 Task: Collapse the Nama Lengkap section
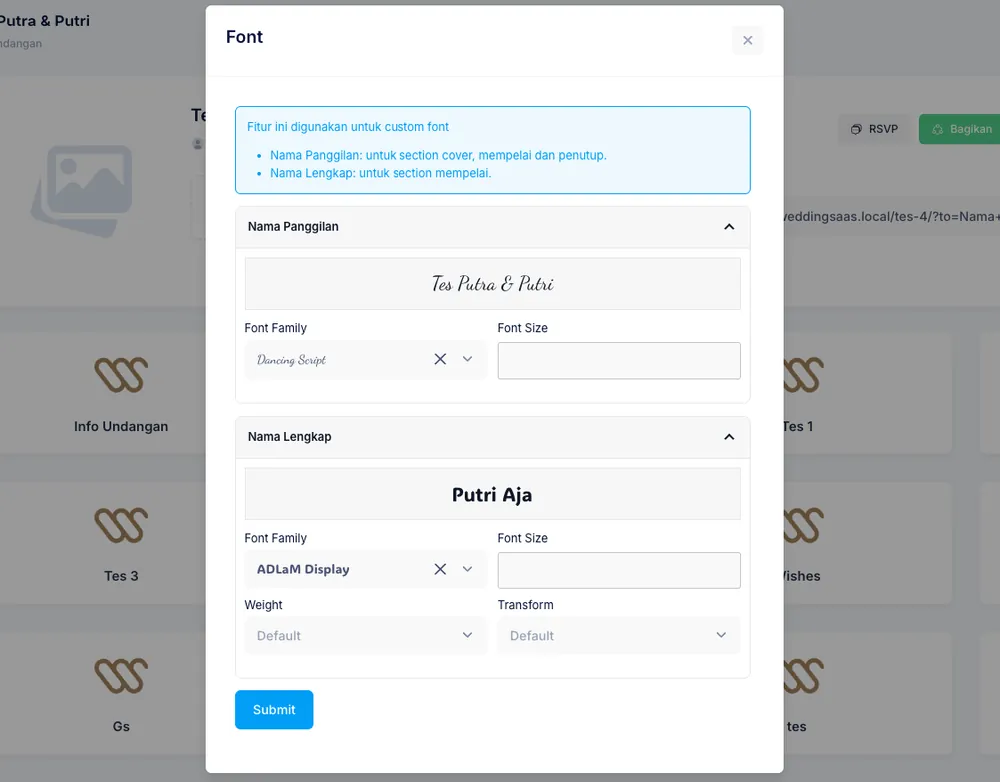pyautogui.click(x=729, y=437)
